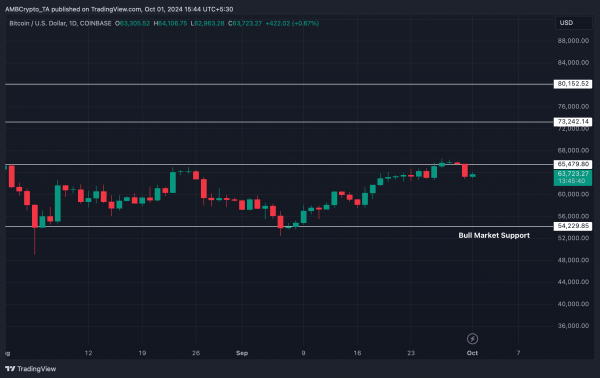The image size is (600, 378).
Task: Click the 56,000.00 price axis label
Action: point(573,216)
